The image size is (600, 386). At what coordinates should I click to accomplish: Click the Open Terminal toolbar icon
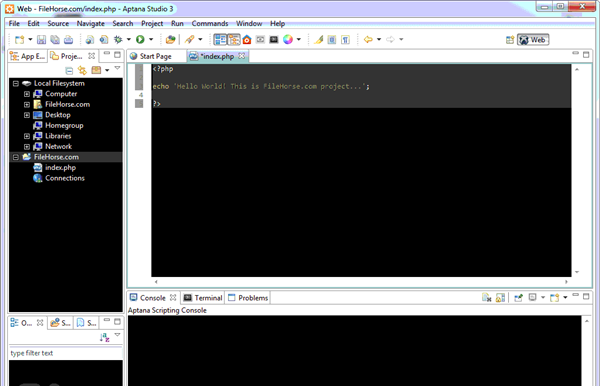(274, 39)
